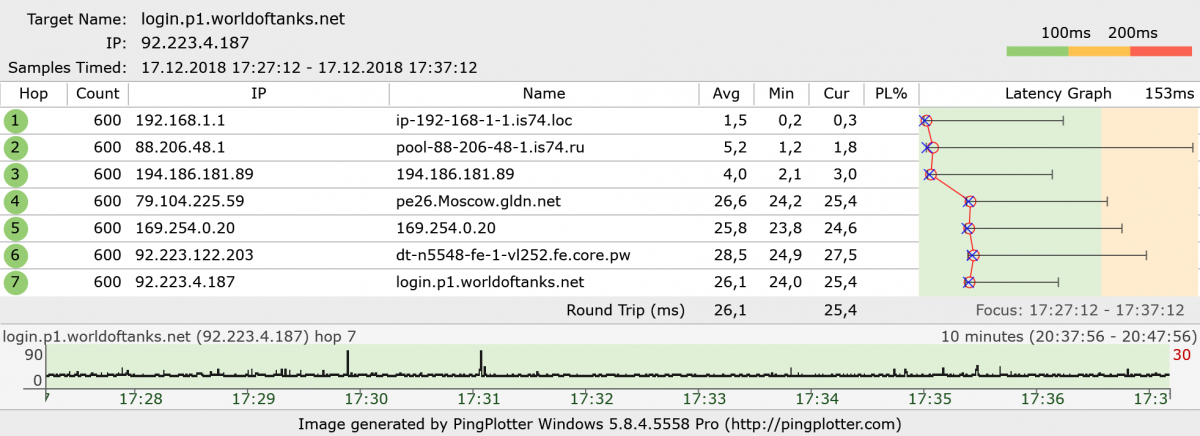1200x436 pixels.
Task: Click the green hop 1 circle icon
Action: pyautogui.click(x=16, y=121)
